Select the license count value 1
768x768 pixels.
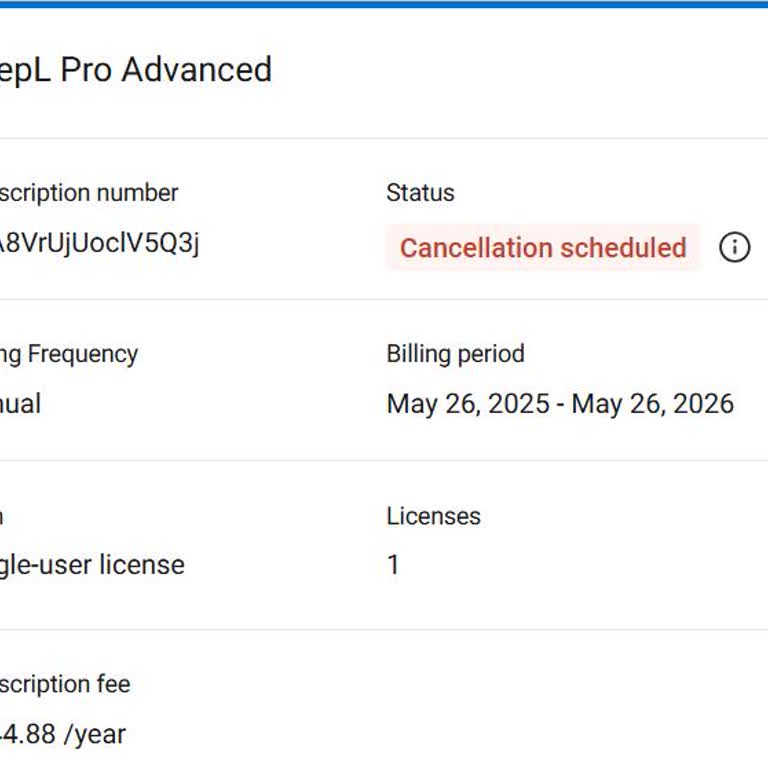(x=393, y=564)
